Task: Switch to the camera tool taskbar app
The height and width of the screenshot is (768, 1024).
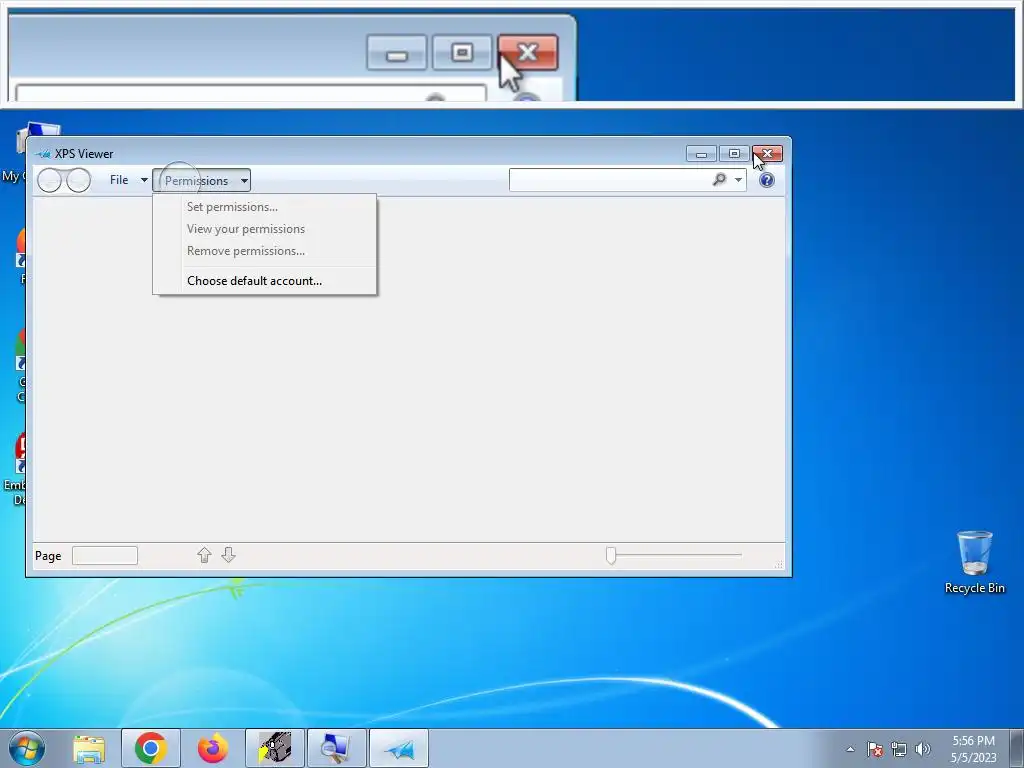Action: pos(275,748)
